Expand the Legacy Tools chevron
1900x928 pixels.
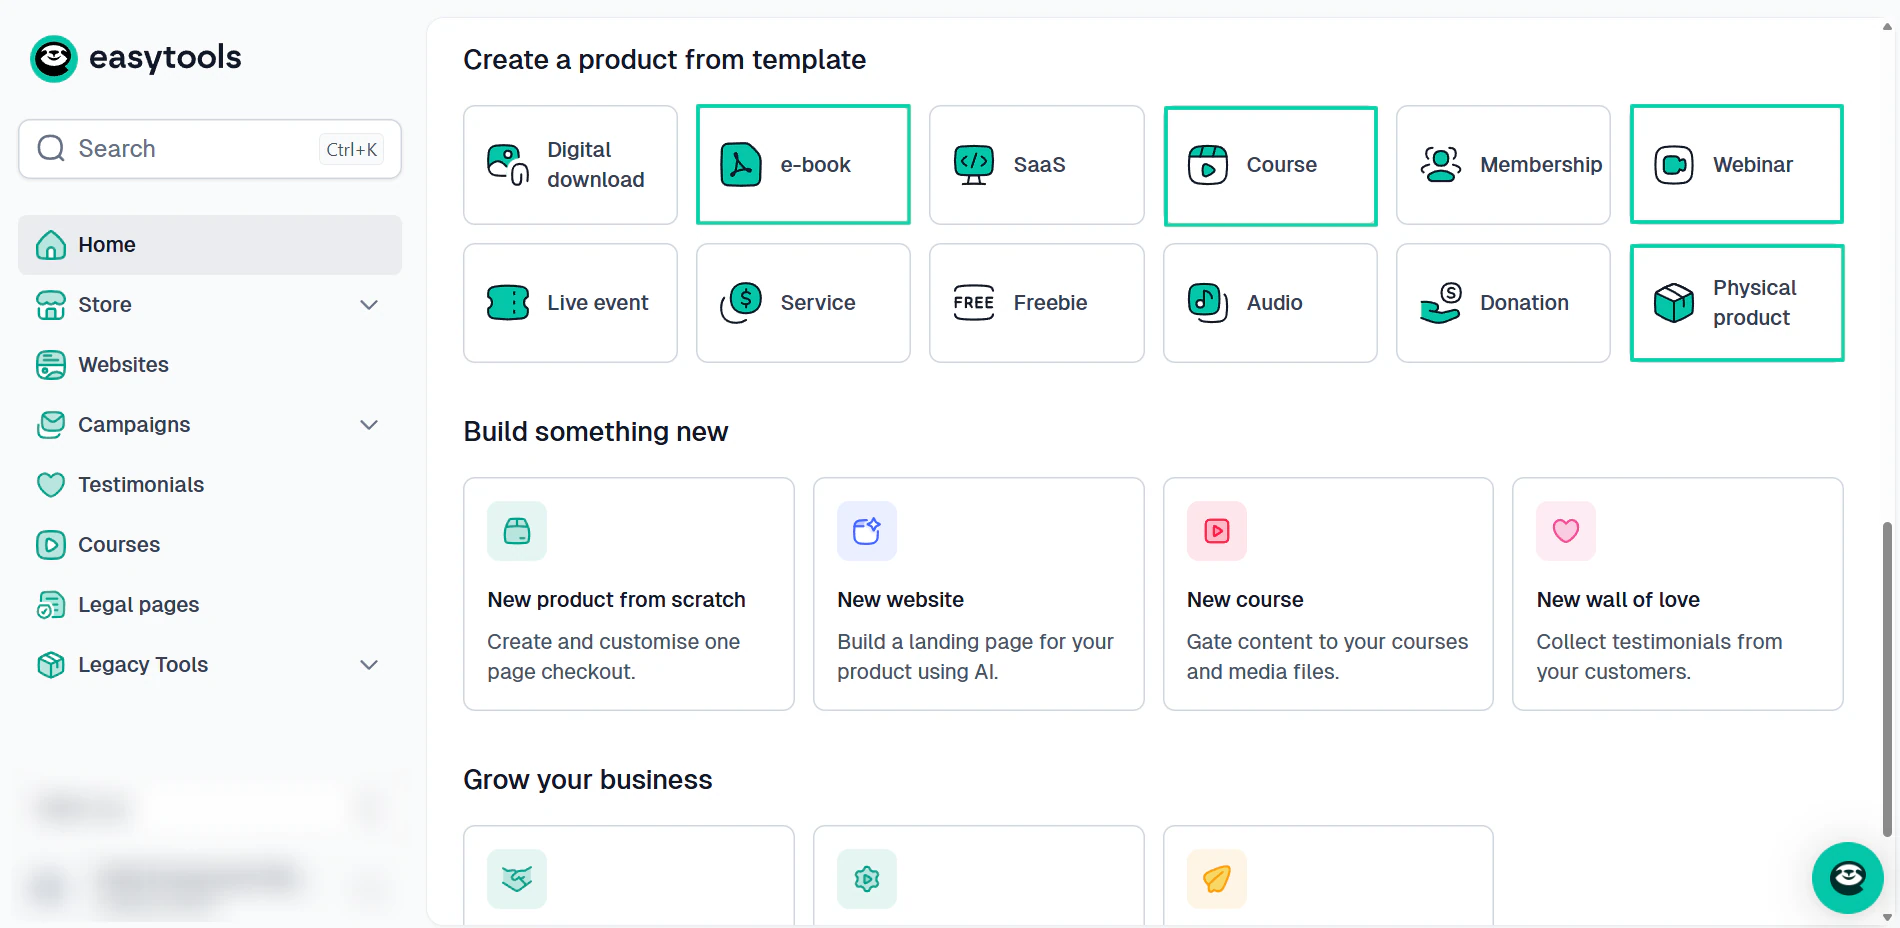coord(369,665)
